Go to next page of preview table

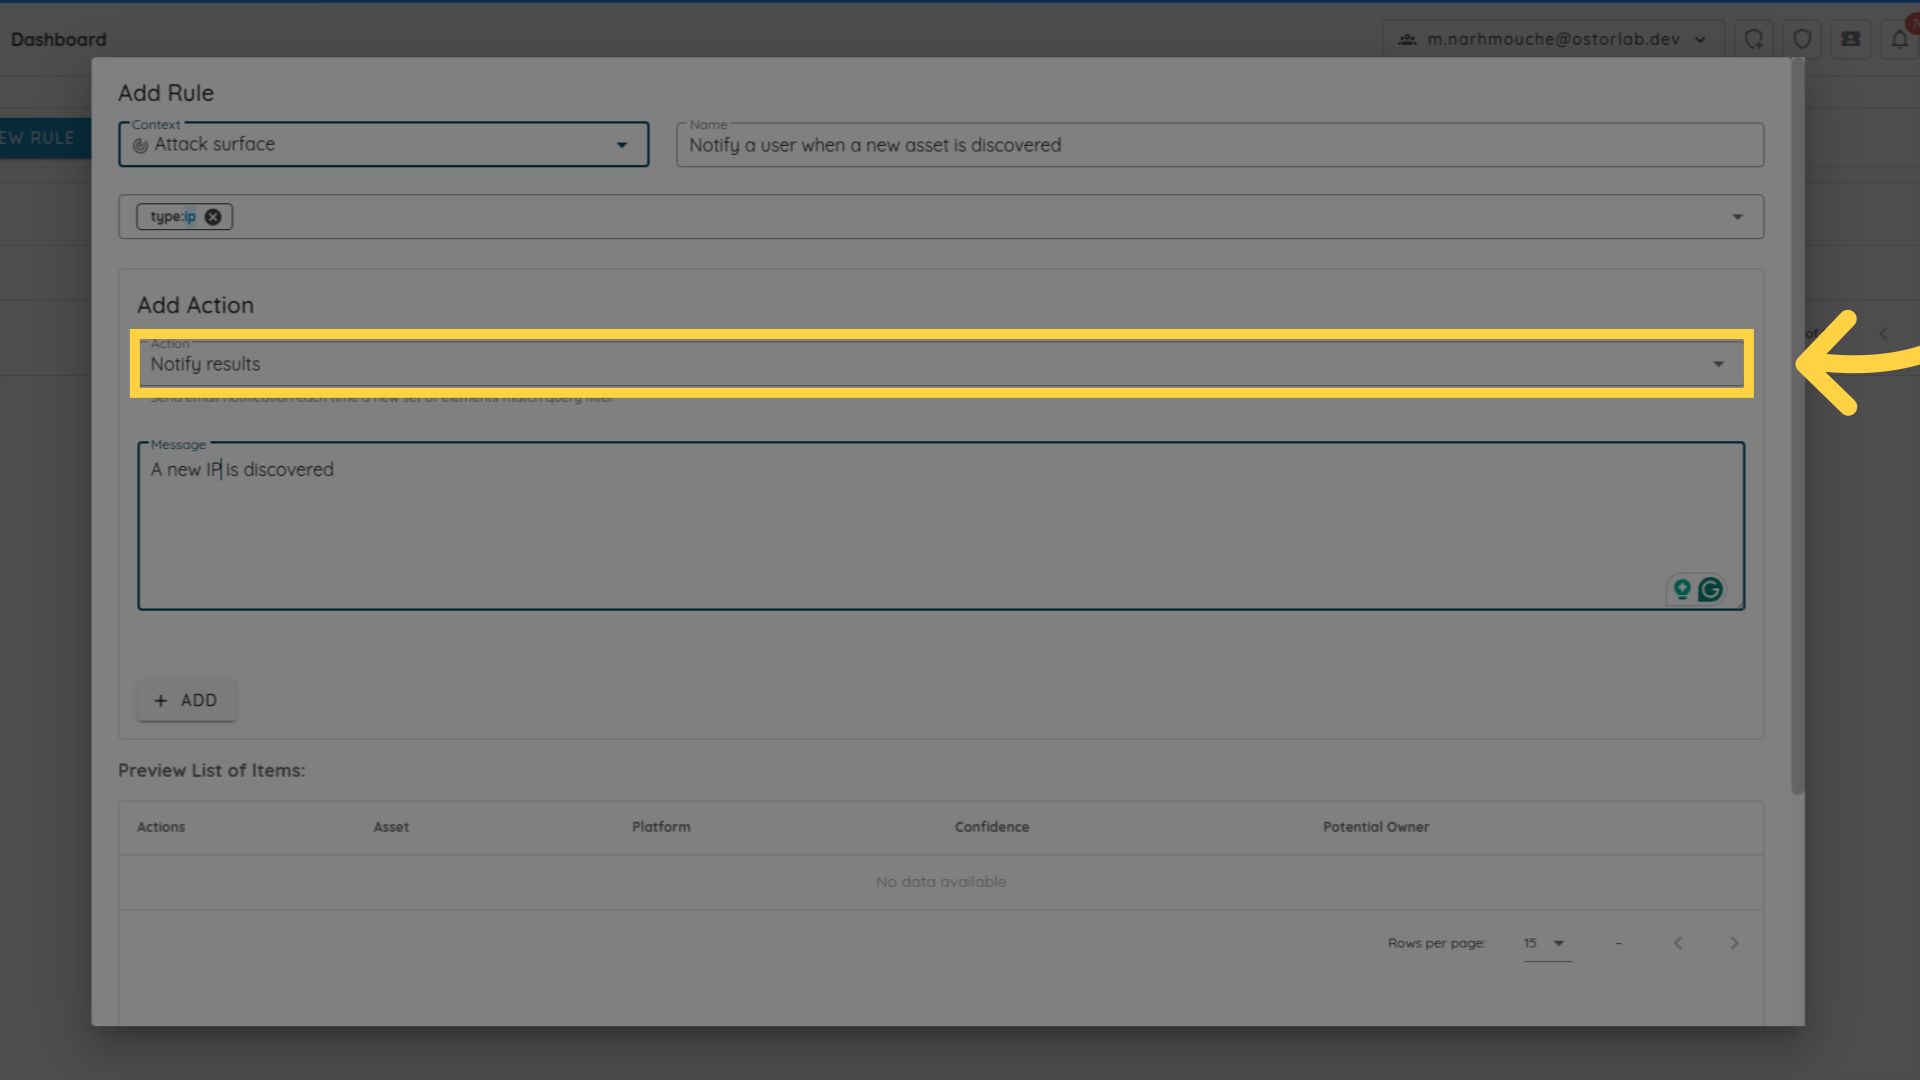pyautogui.click(x=1734, y=943)
